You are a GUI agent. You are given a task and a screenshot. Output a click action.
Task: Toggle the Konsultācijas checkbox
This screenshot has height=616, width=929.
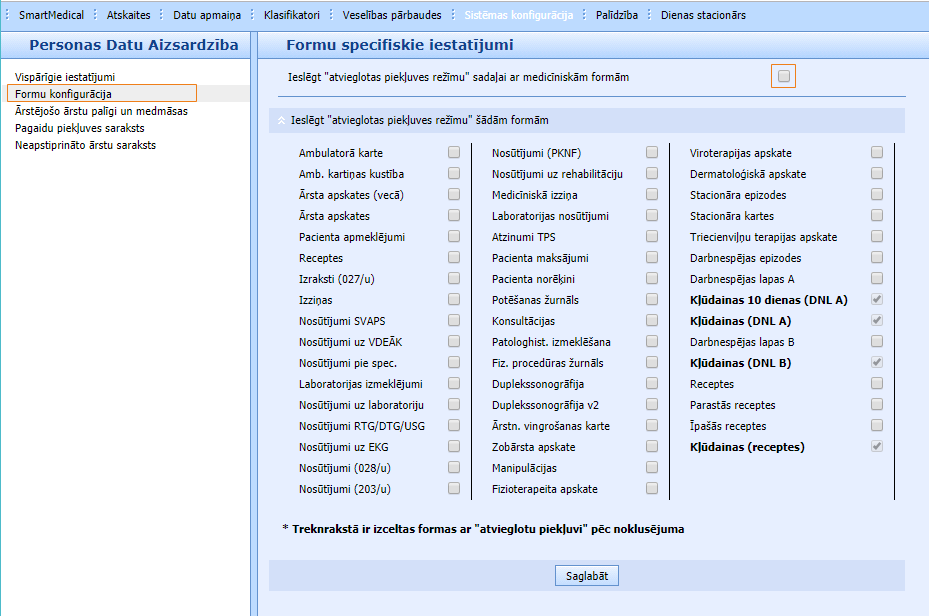tap(652, 321)
